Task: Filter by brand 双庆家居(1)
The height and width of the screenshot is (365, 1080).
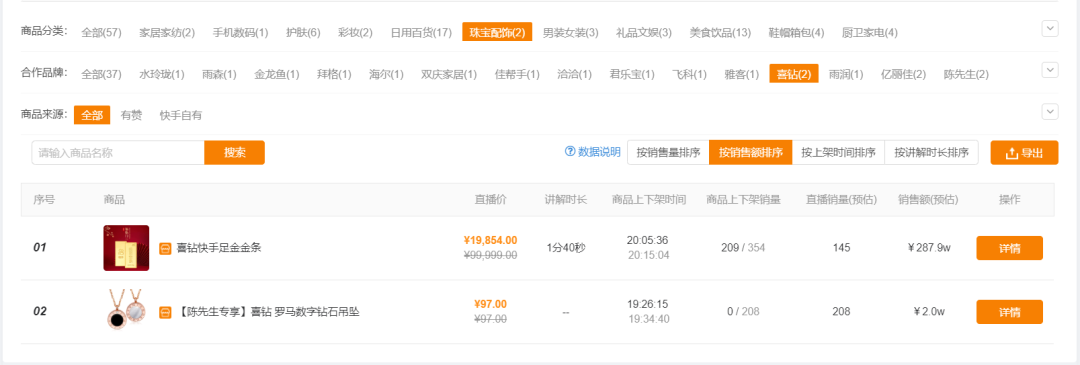Action: [x=449, y=74]
